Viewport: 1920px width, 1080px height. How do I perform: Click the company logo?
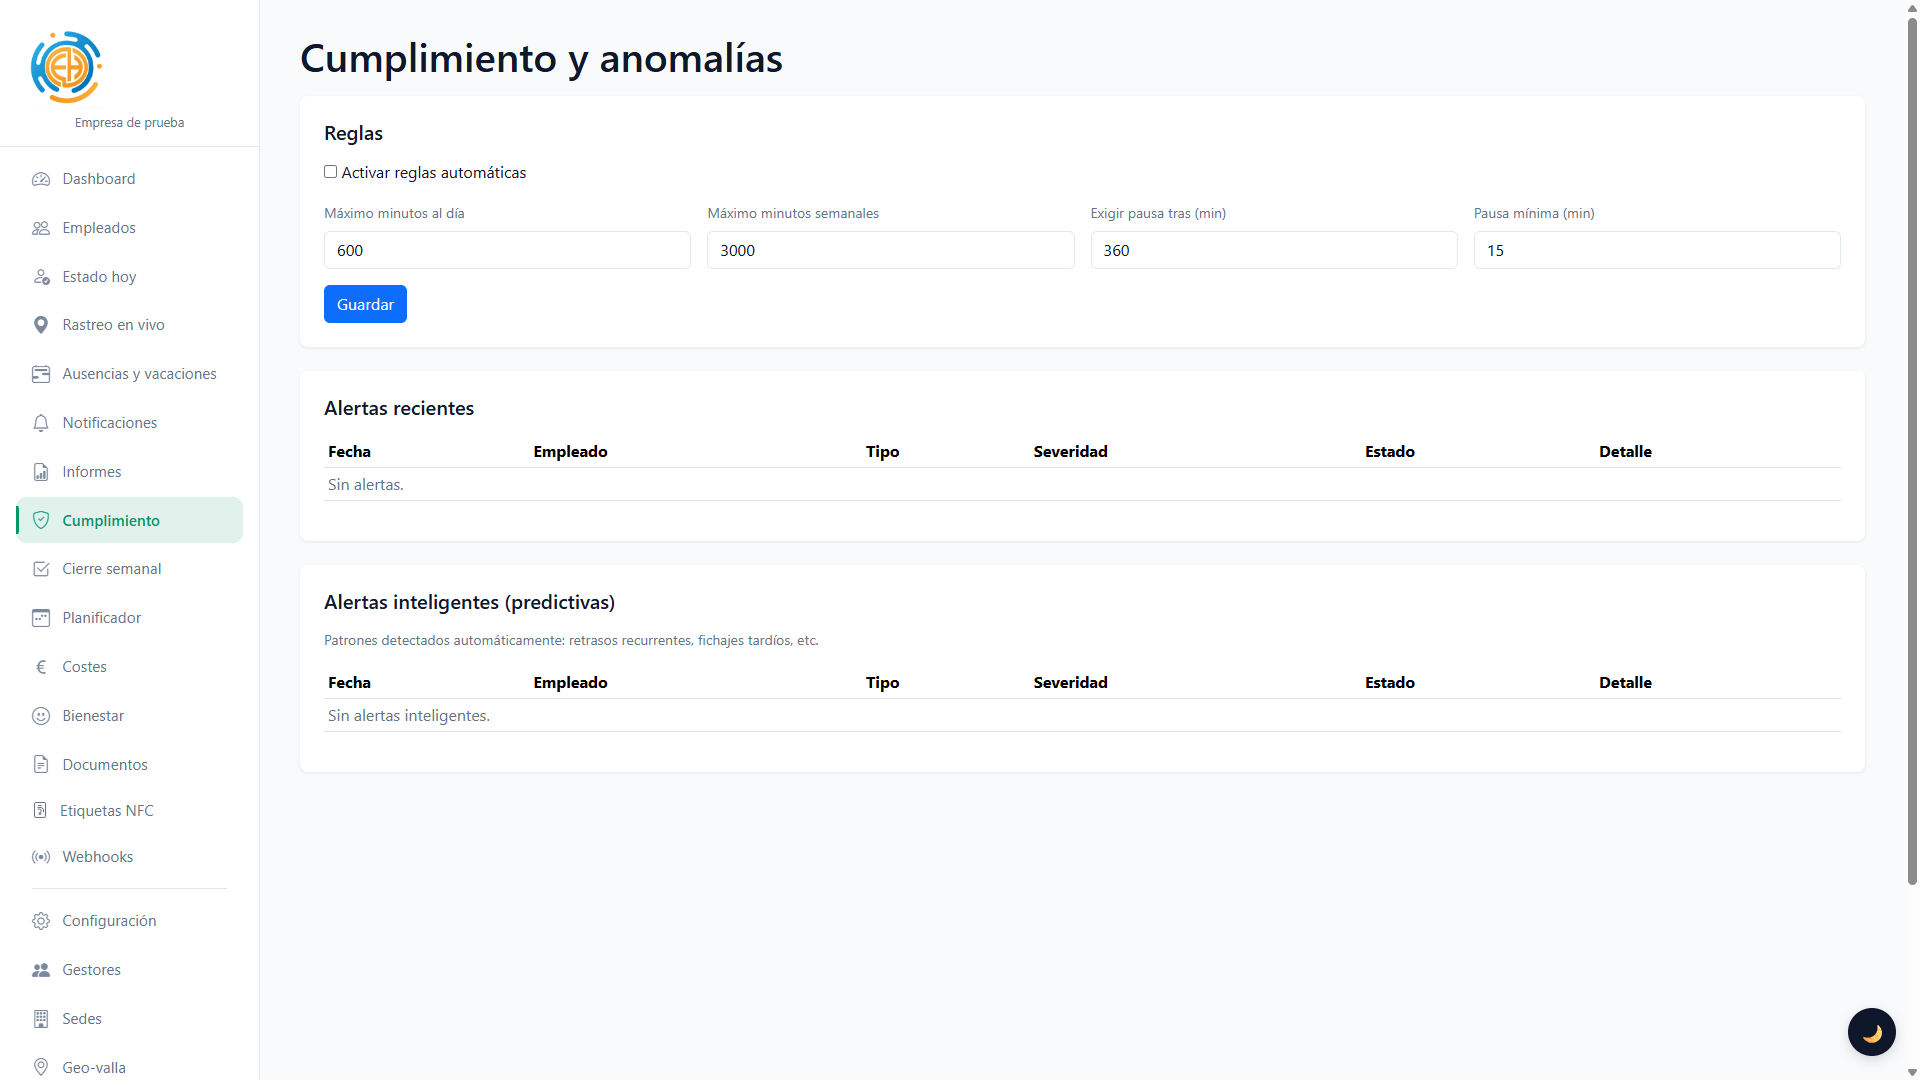[66, 67]
